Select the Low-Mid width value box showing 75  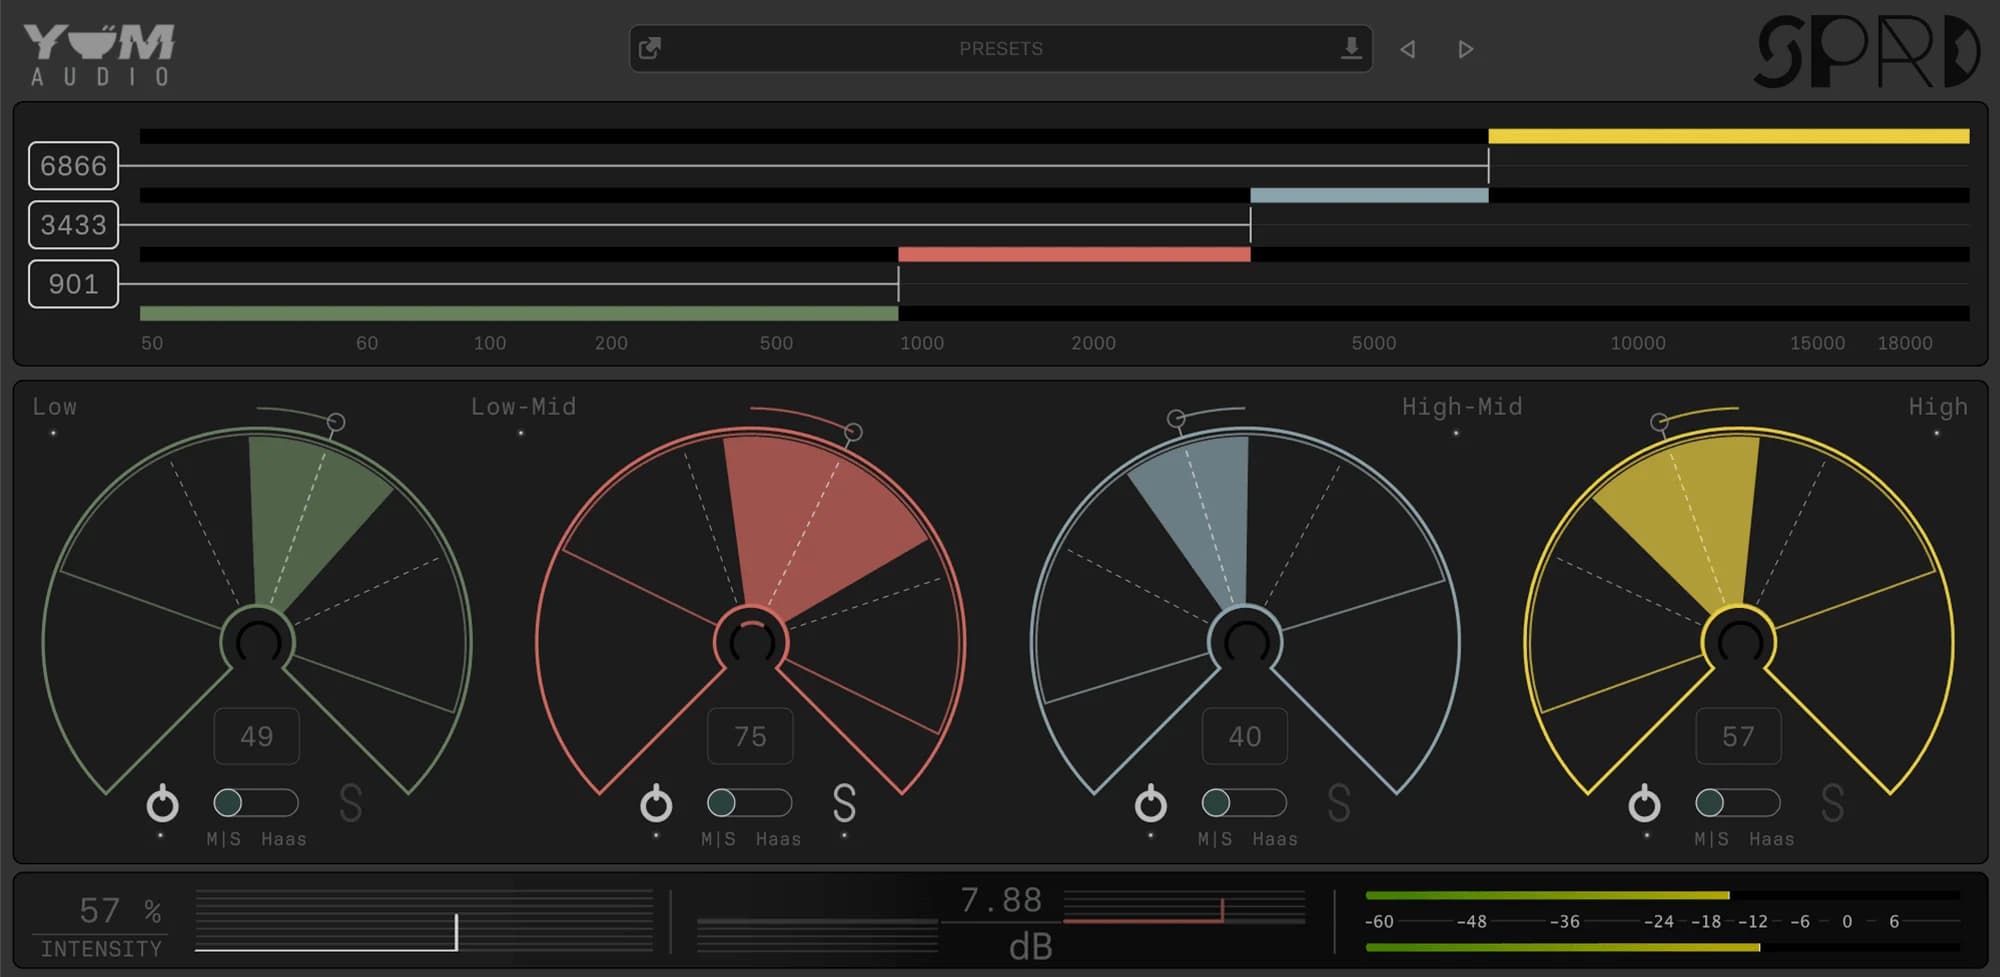[750, 736]
